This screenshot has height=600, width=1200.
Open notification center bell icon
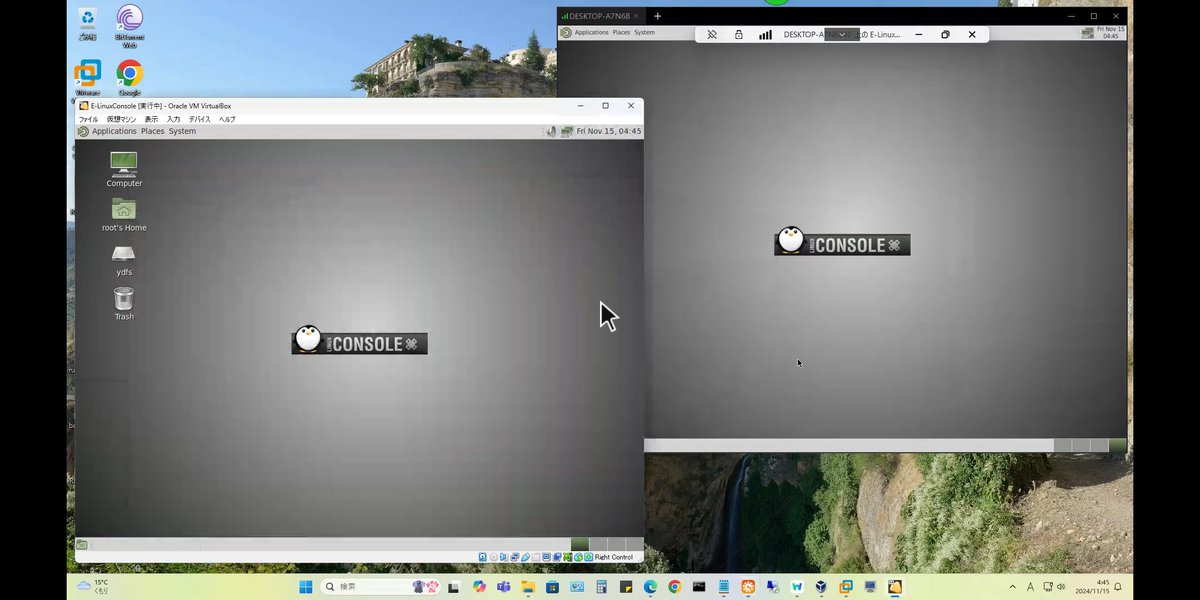(x=1118, y=587)
